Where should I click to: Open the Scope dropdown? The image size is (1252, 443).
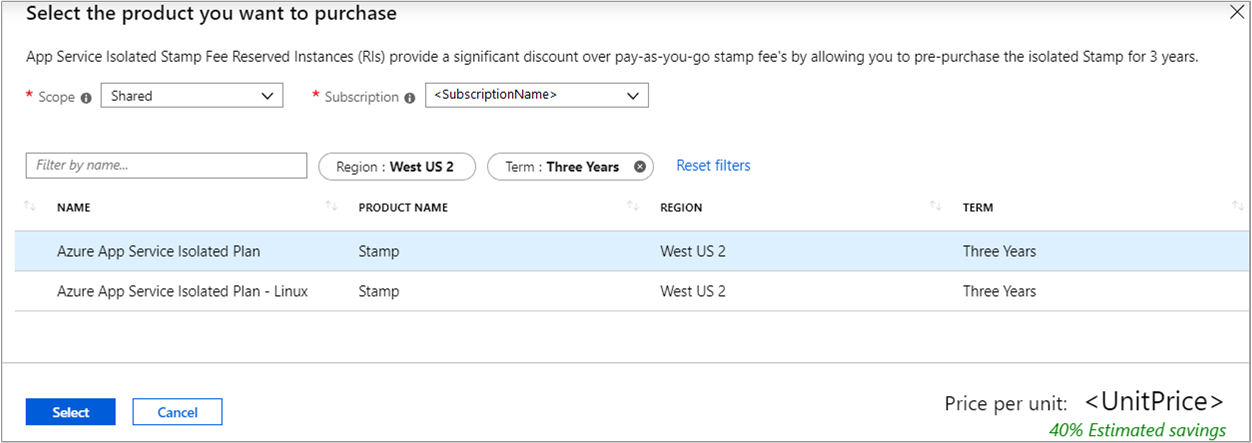192,96
